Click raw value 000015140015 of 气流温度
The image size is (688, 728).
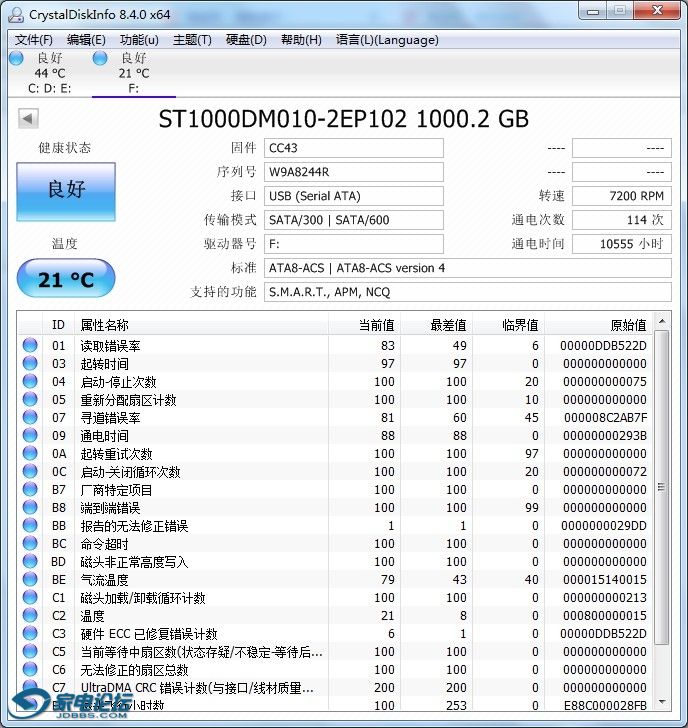click(x=604, y=579)
